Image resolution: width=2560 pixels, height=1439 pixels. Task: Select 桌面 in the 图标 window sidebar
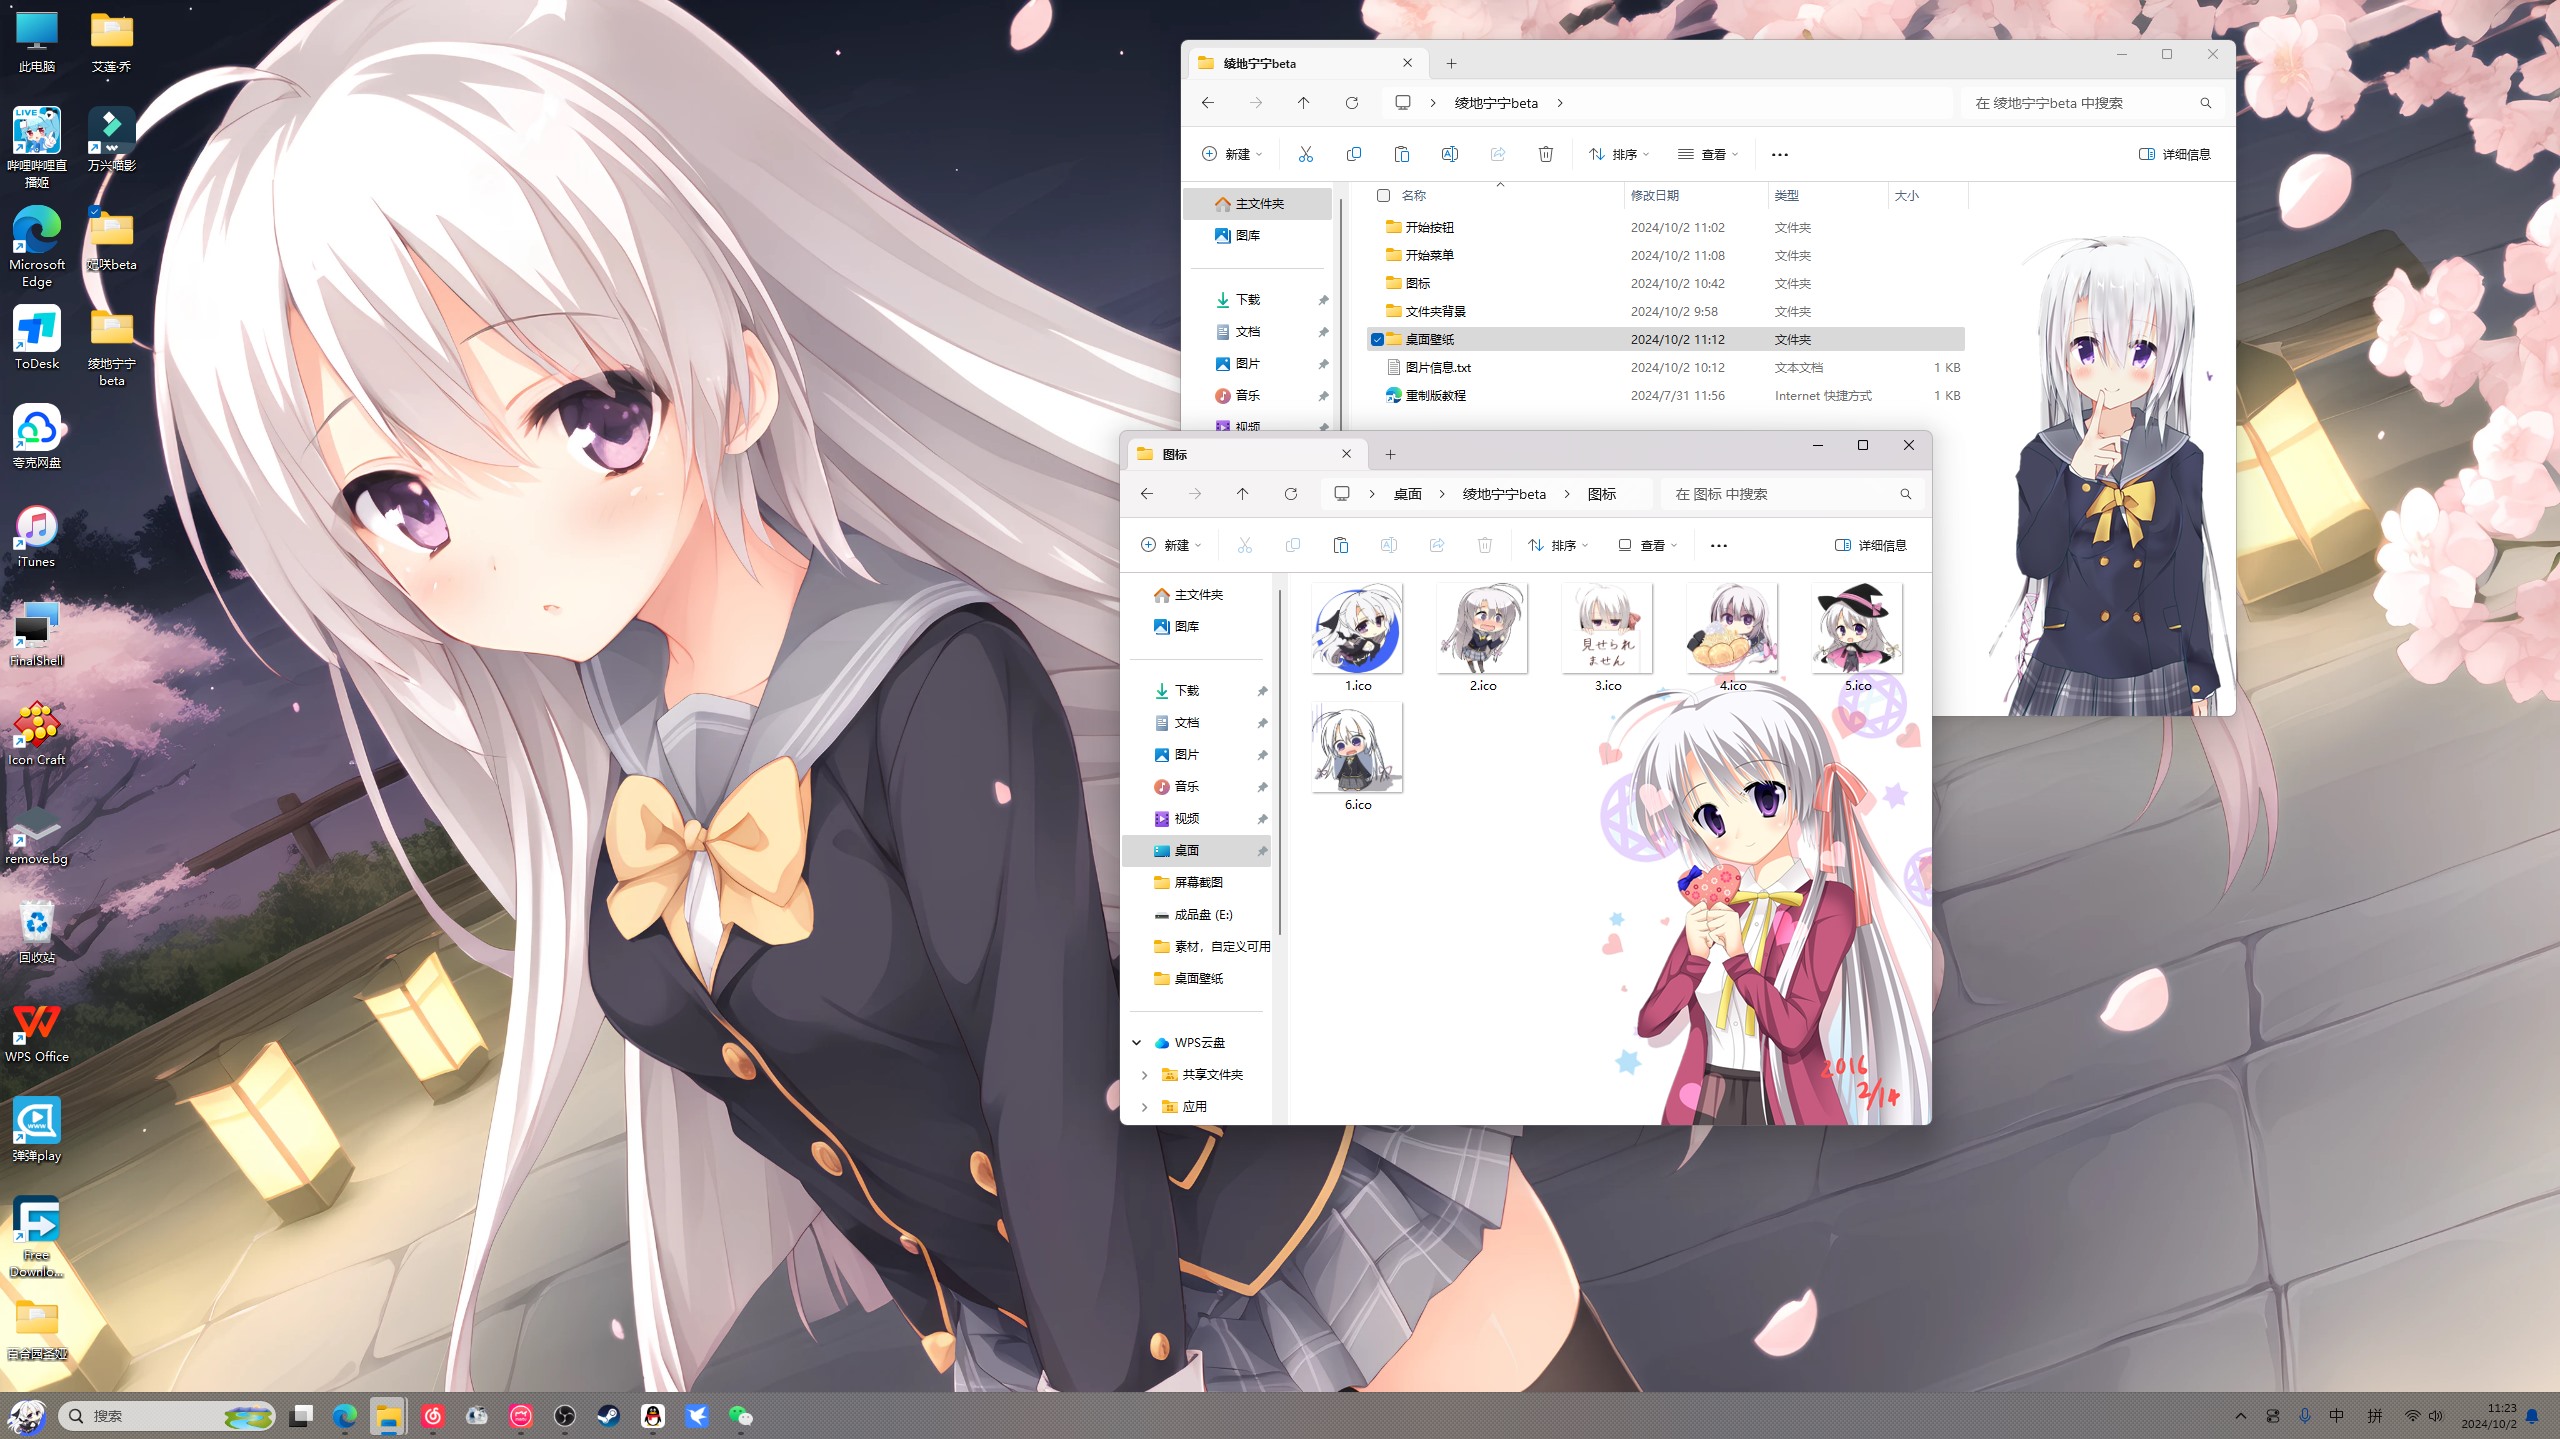click(x=1187, y=851)
